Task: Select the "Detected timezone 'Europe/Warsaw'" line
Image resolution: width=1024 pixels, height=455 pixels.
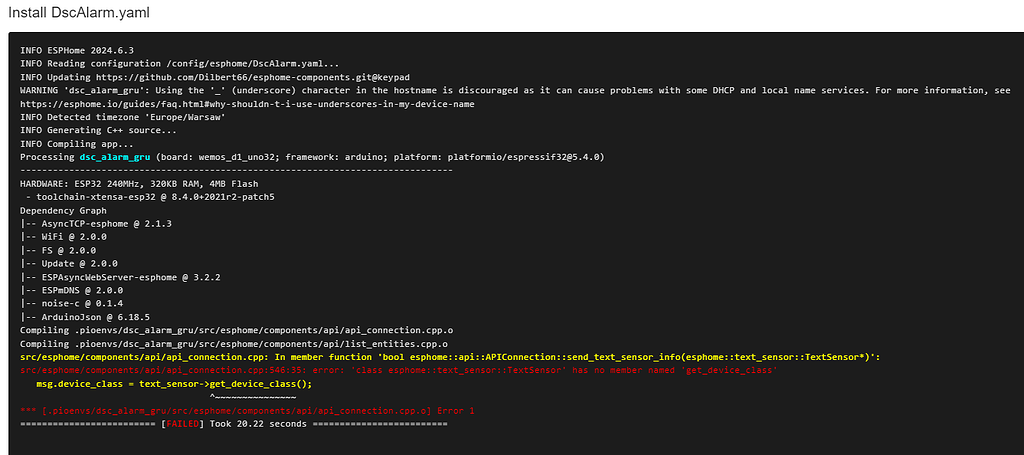Action: click(x=122, y=117)
